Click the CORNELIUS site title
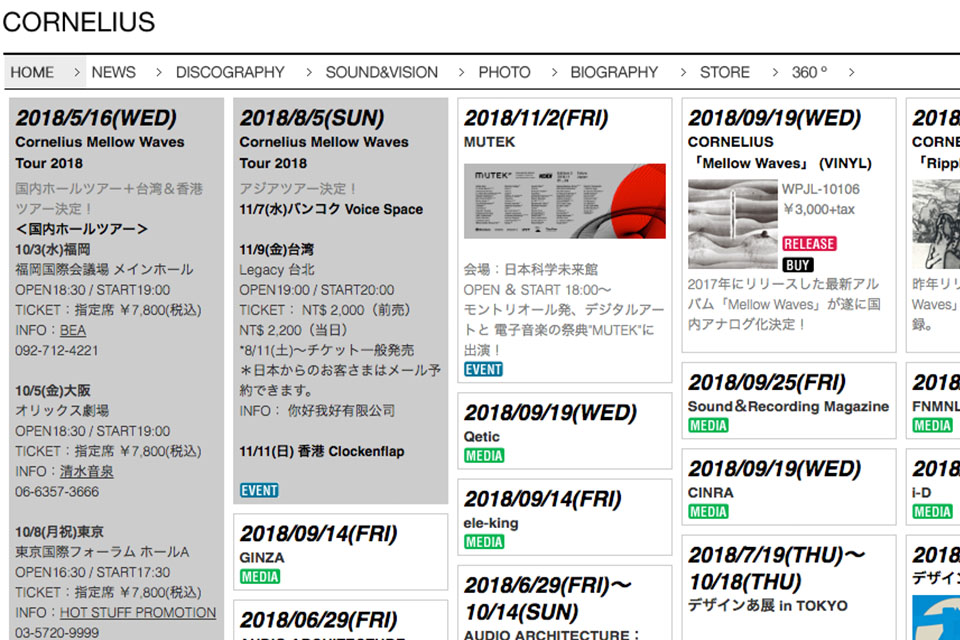The height and width of the screenshot is (640, 960). tap(79, 22)
